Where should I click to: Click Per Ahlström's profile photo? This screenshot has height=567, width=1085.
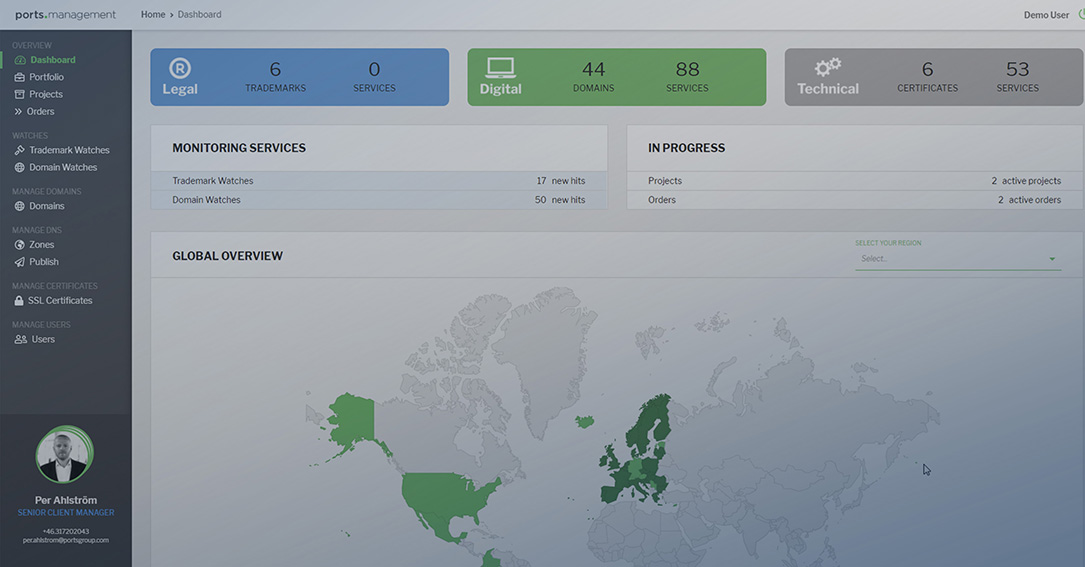(x=64, y=456)
